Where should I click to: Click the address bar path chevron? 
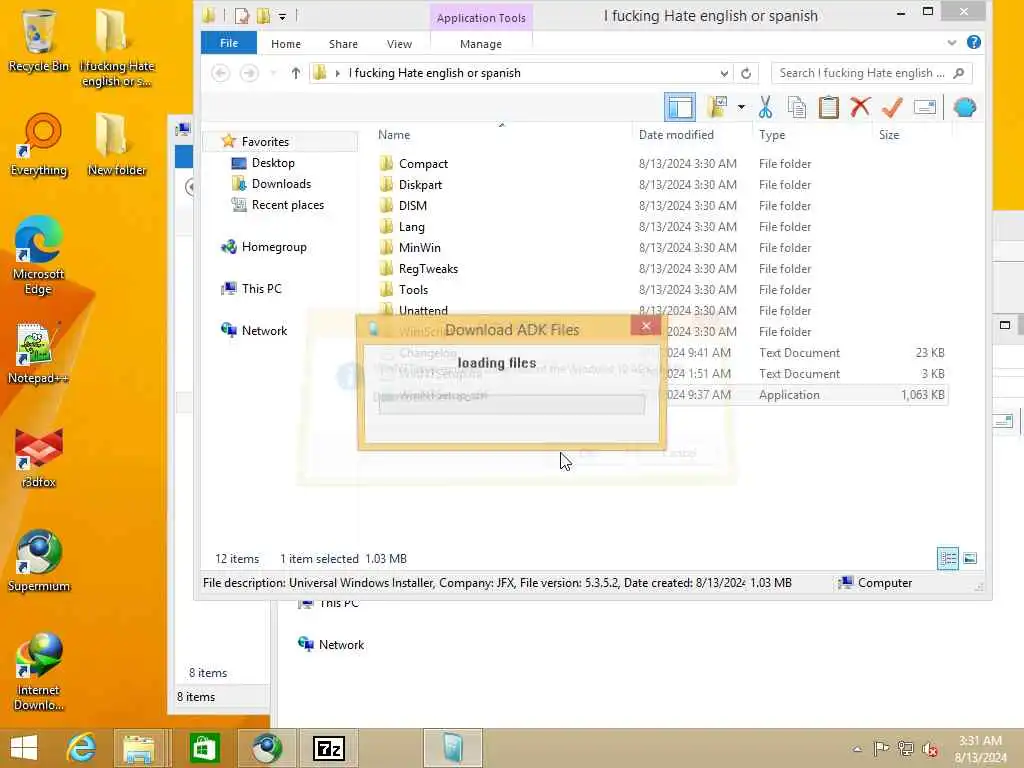click(x=338, y=73)
